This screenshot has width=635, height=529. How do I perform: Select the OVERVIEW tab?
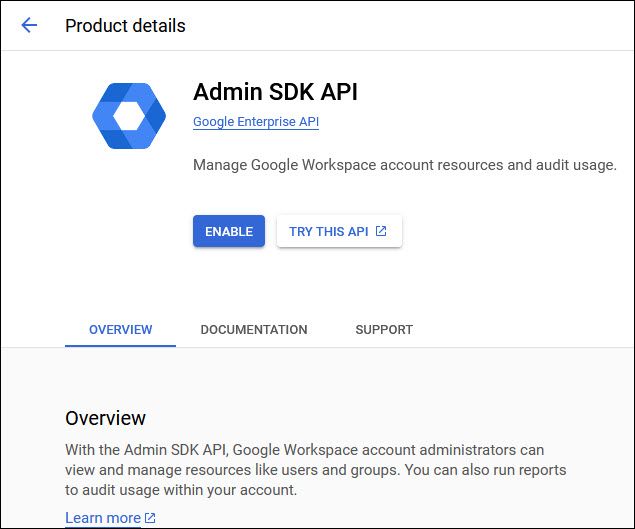point(120,329)
